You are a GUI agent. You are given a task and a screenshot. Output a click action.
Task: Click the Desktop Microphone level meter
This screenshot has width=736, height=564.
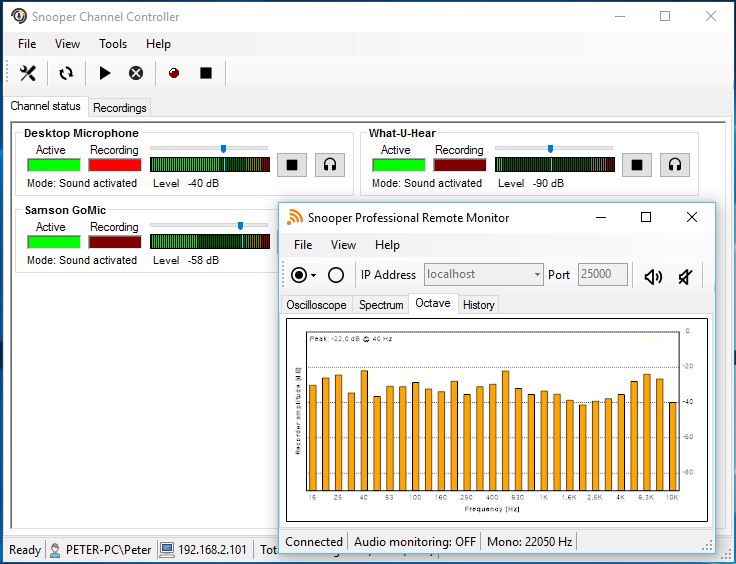(x=210, y=164)
